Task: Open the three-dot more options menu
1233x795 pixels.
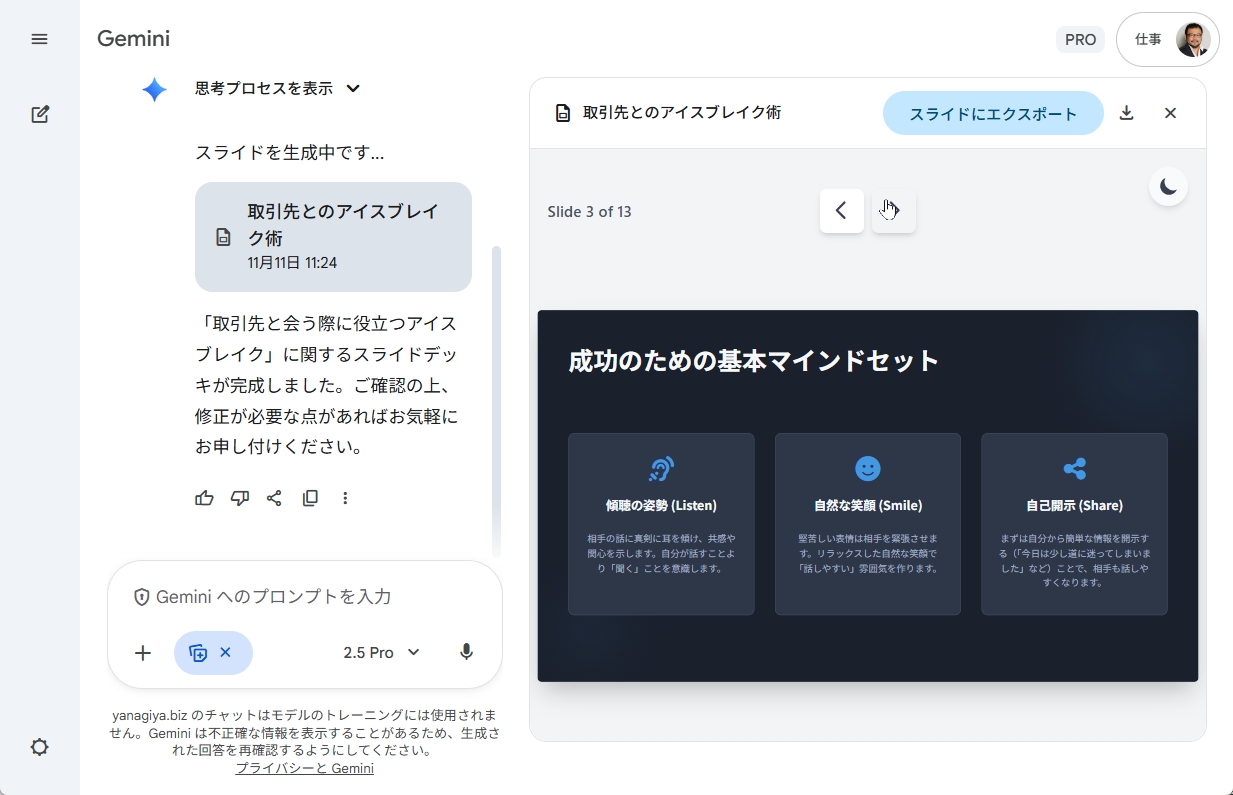Action: pyautogui.click(x=345, y=498)
